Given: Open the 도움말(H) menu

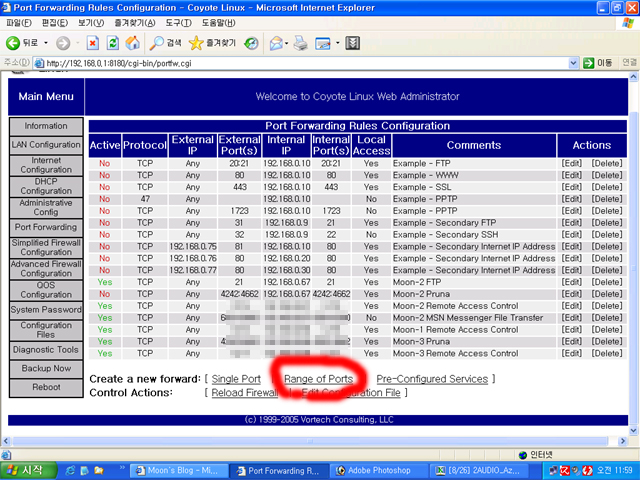Looking at the screenshot, I should point(218,23).
